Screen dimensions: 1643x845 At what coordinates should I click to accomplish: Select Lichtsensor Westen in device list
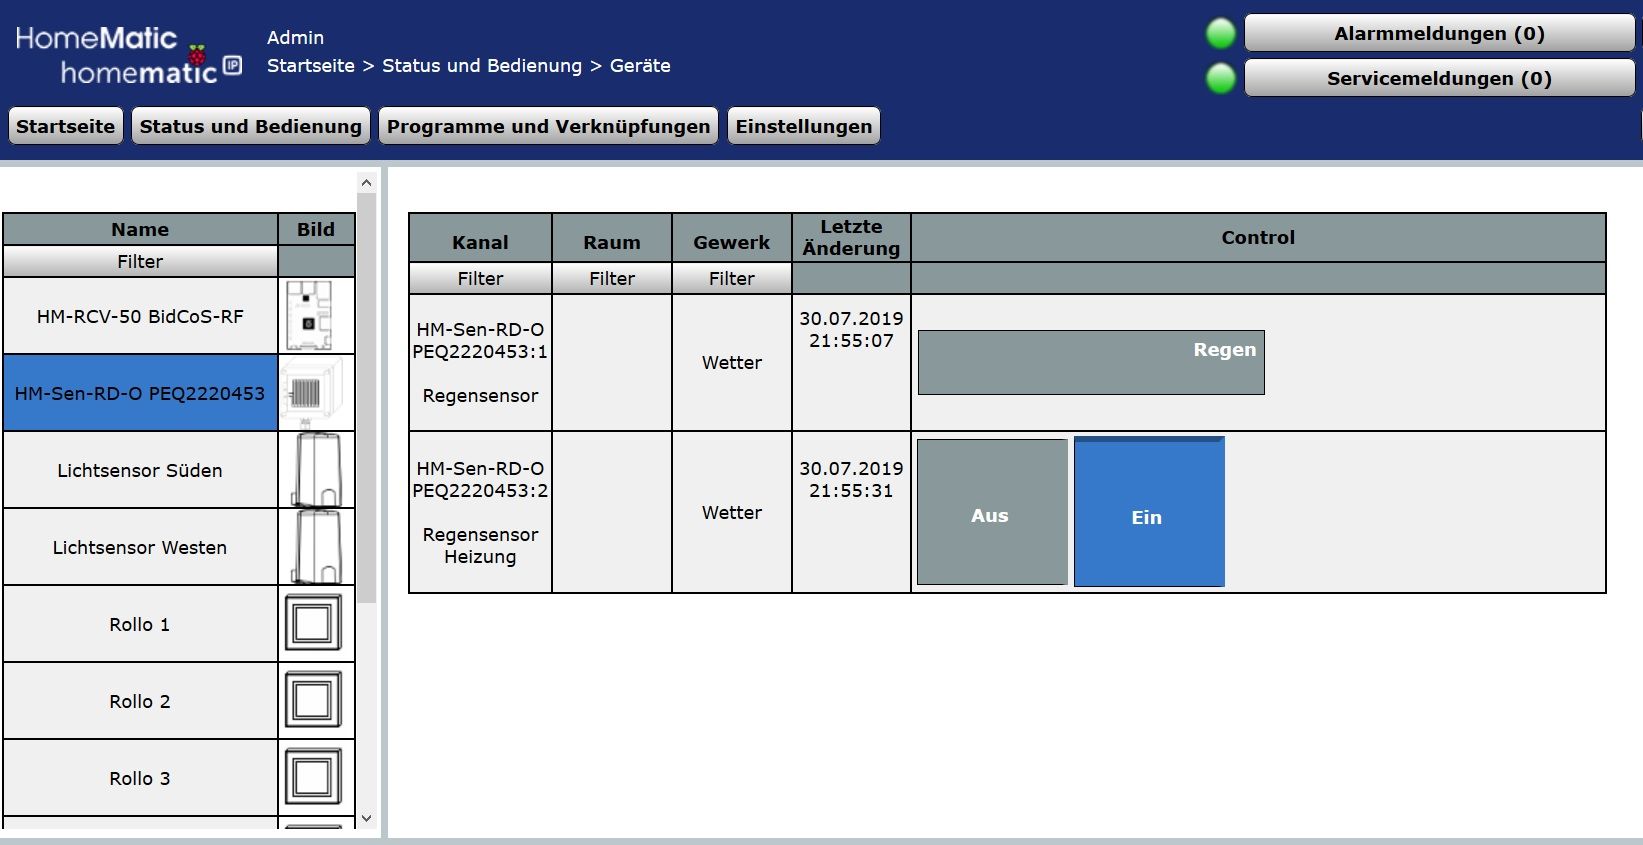140,547
